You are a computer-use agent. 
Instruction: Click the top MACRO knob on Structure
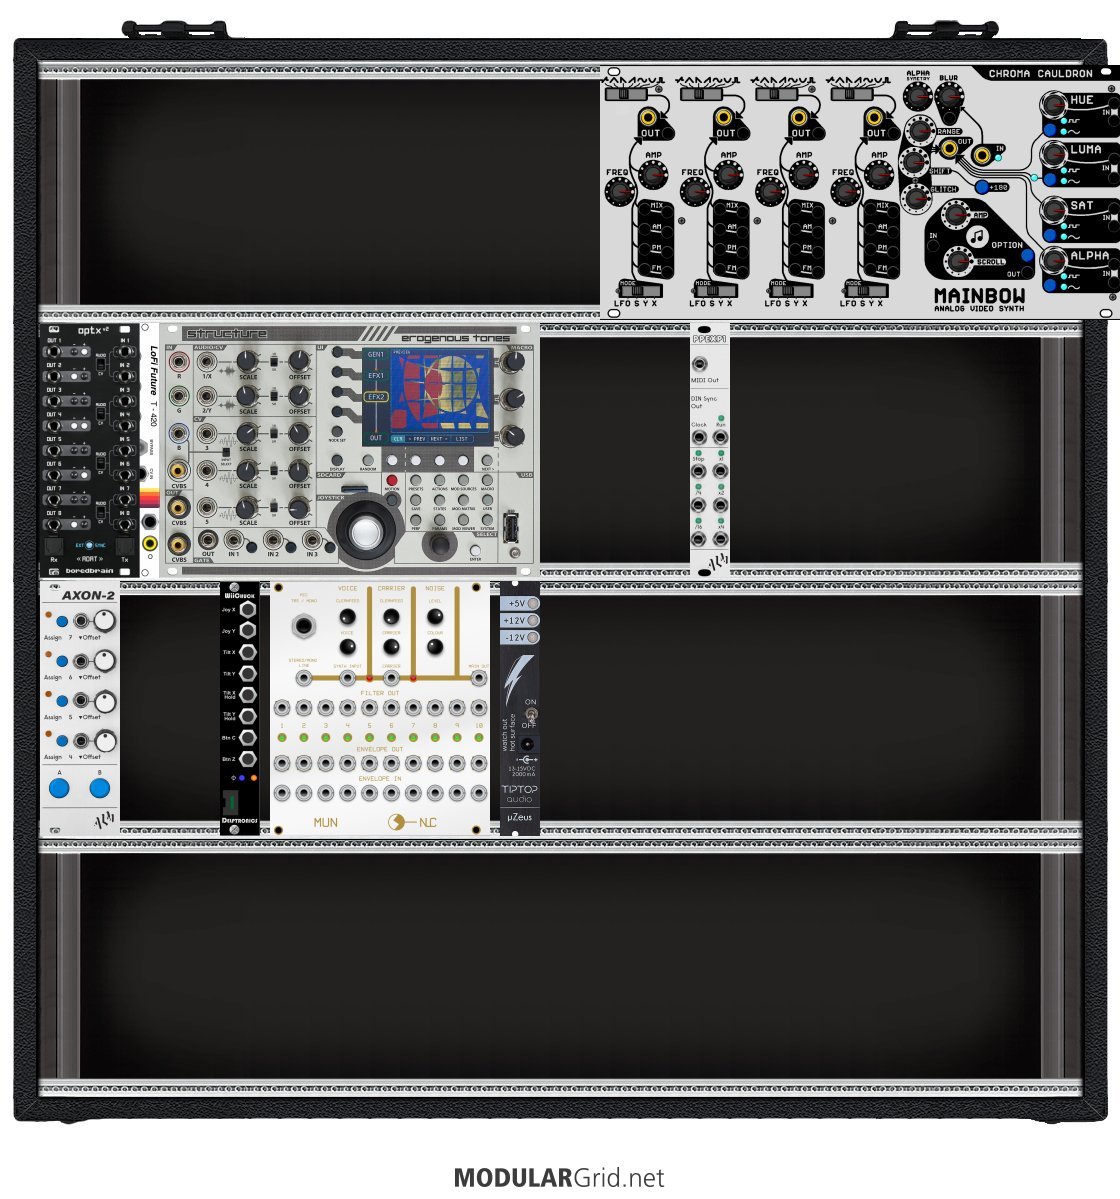pos(514,362)
